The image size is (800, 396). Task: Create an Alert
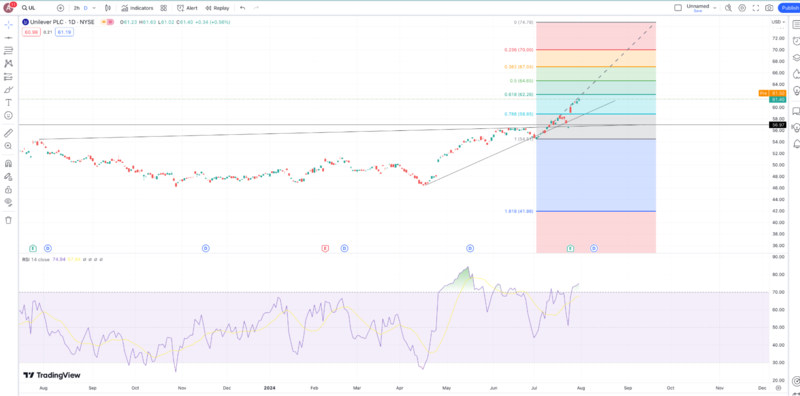click(x=187, y=8)
